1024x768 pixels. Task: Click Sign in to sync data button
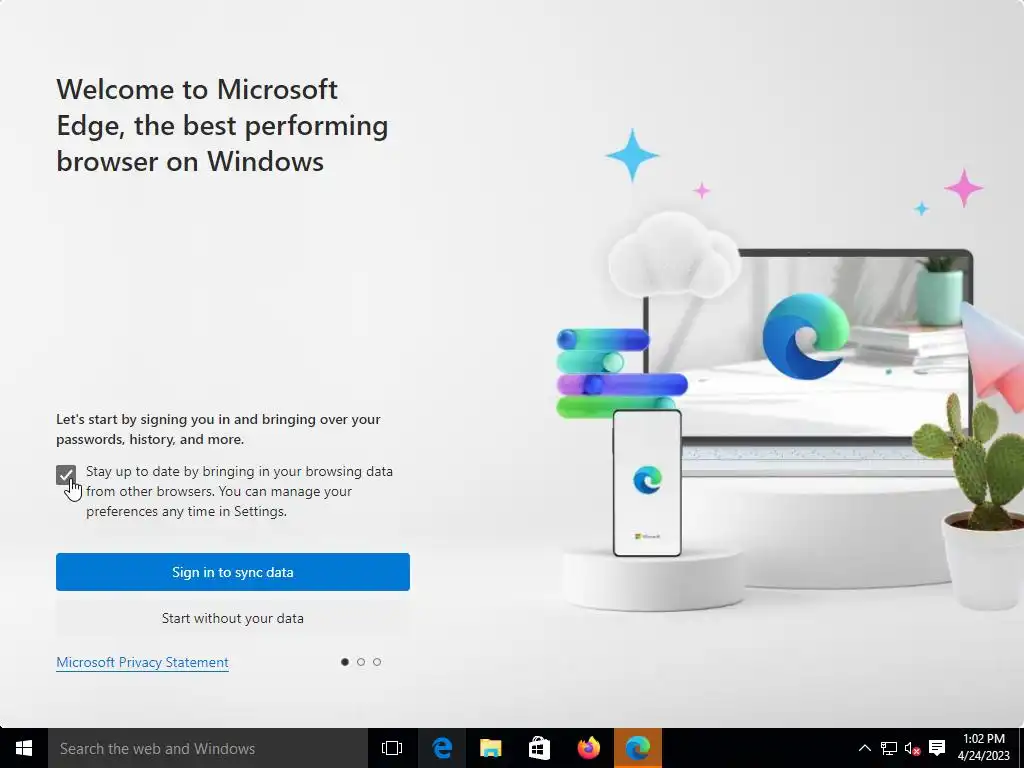[232, 572]
